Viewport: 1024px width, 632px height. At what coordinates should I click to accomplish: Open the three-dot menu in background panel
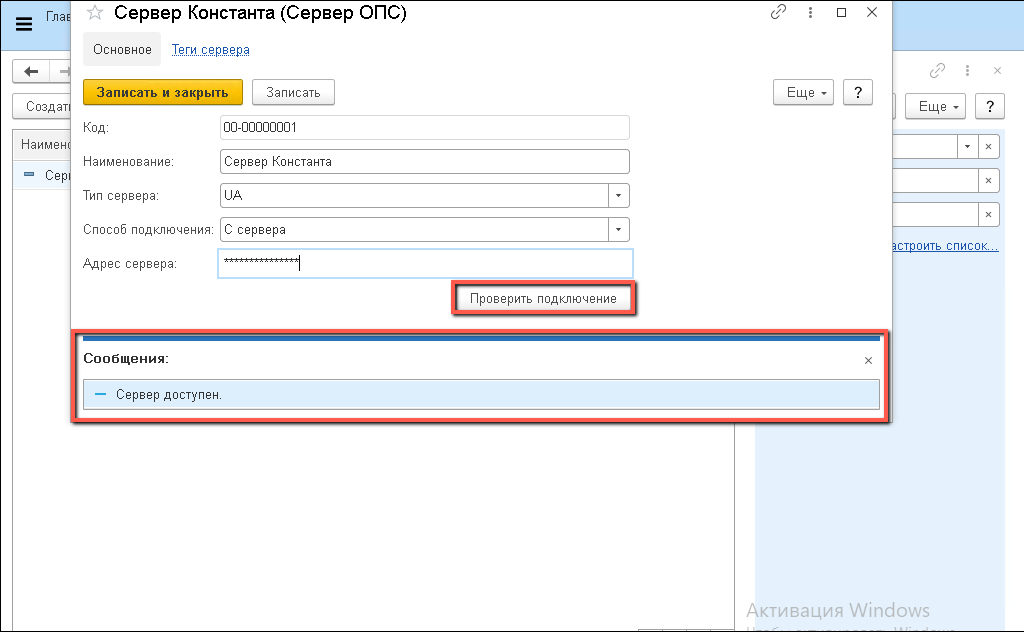pyautogui.click(x=967, y=71)
